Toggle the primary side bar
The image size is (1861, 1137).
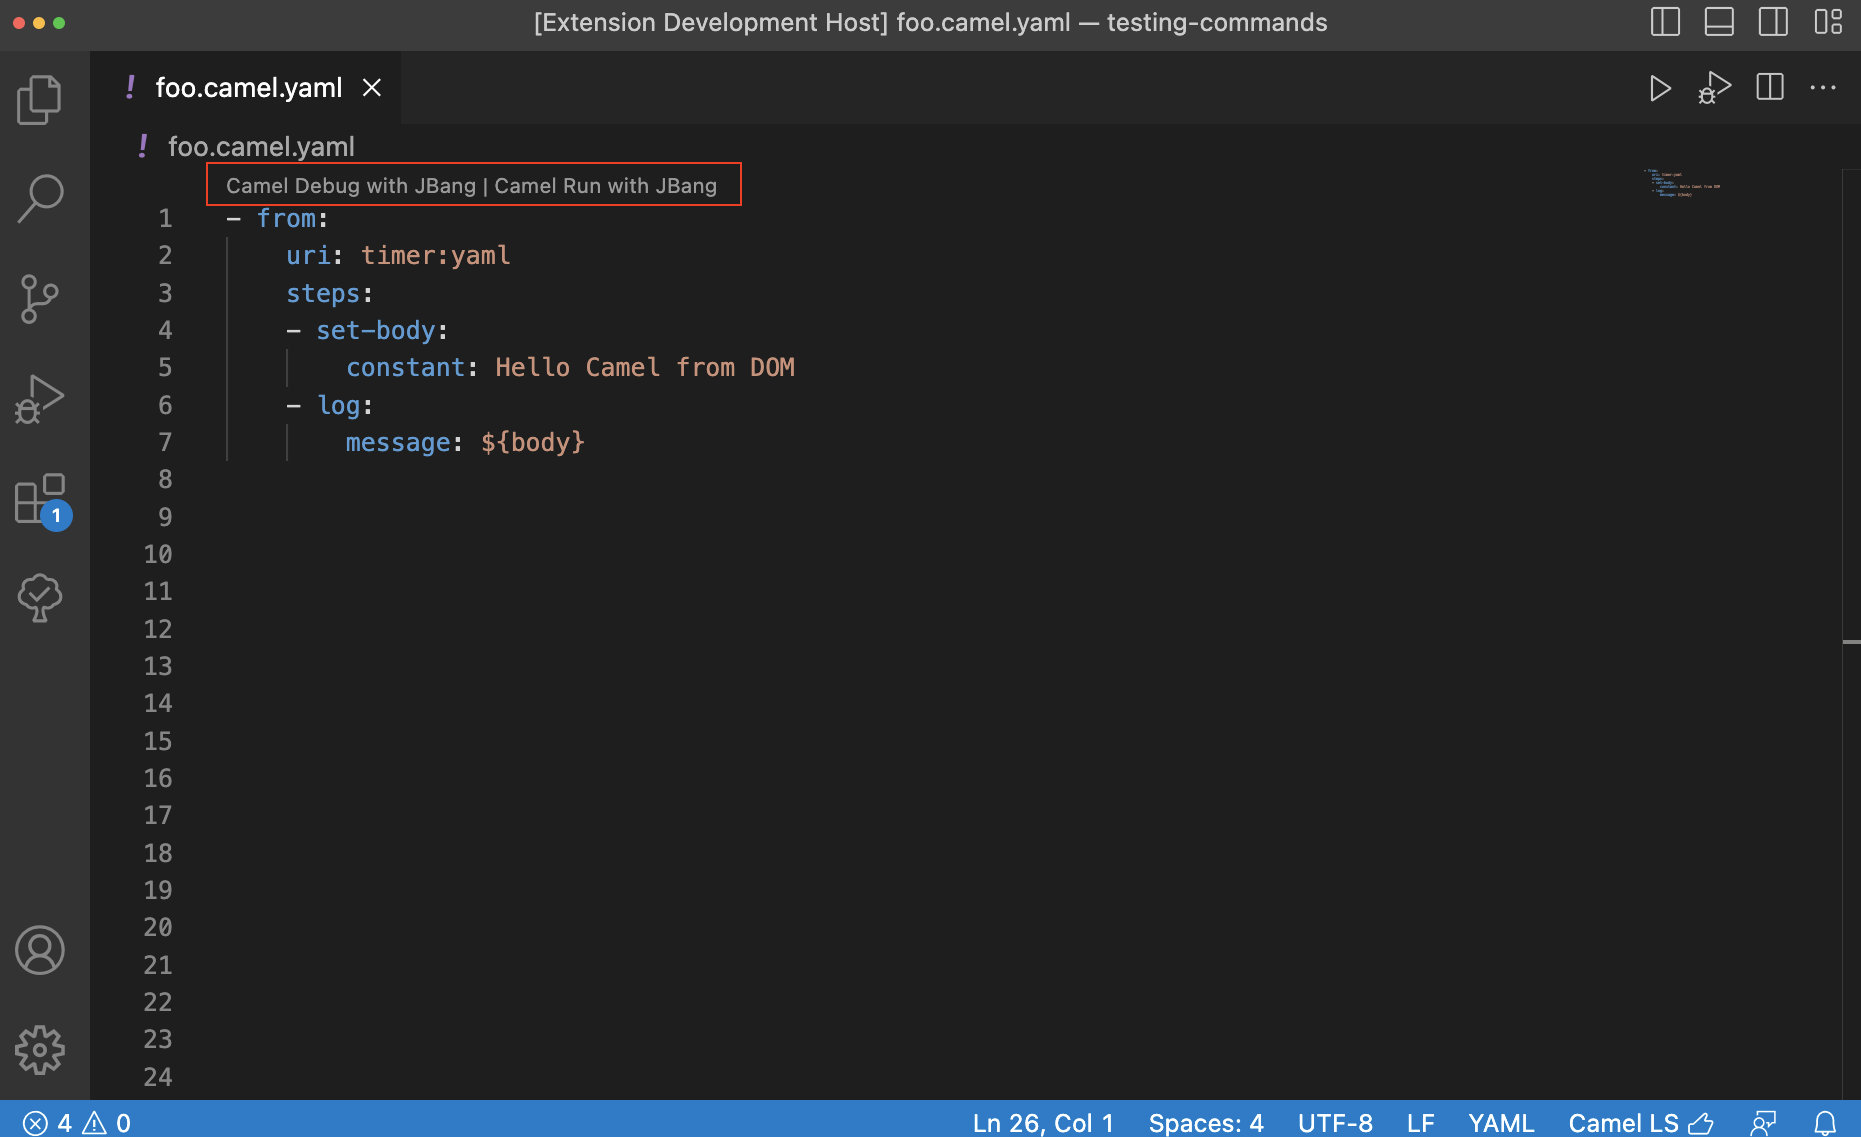click(x=1665, y=22)
